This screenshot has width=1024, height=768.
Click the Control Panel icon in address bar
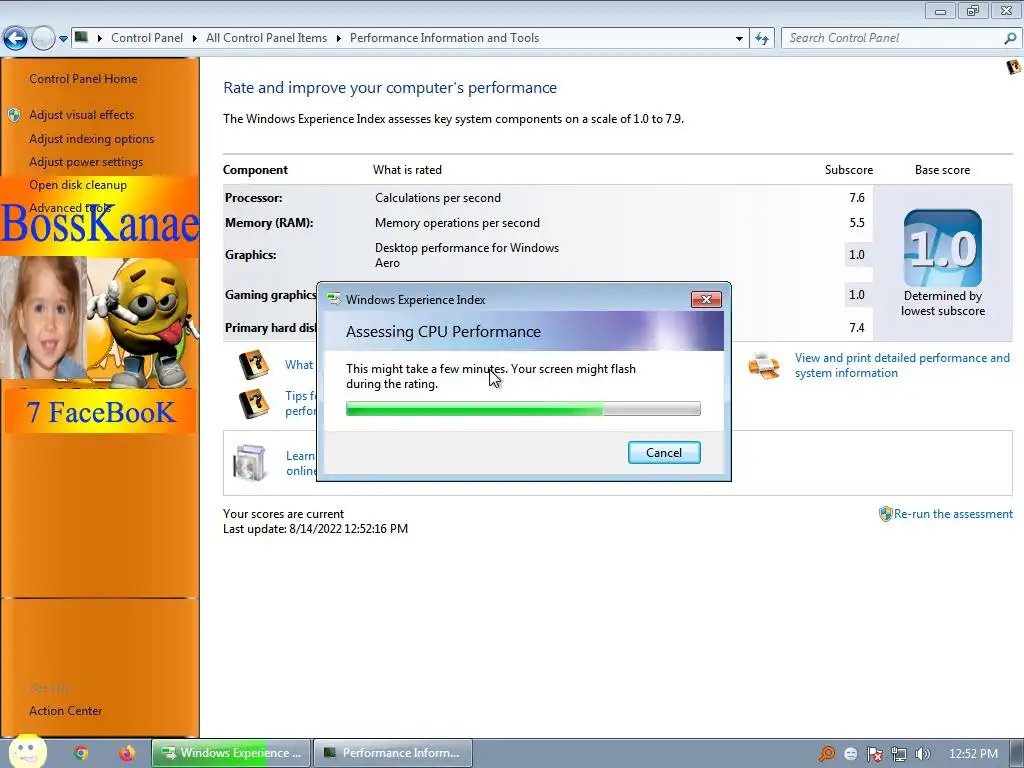[x=82, y=37]
